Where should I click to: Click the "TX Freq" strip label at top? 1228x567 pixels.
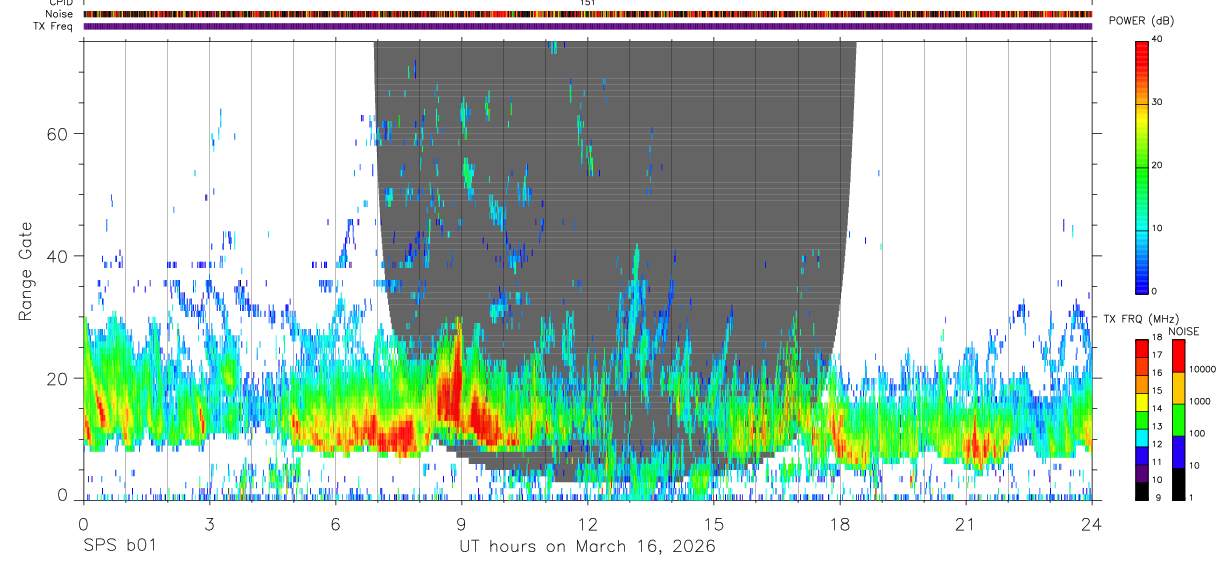pos(53,26)
